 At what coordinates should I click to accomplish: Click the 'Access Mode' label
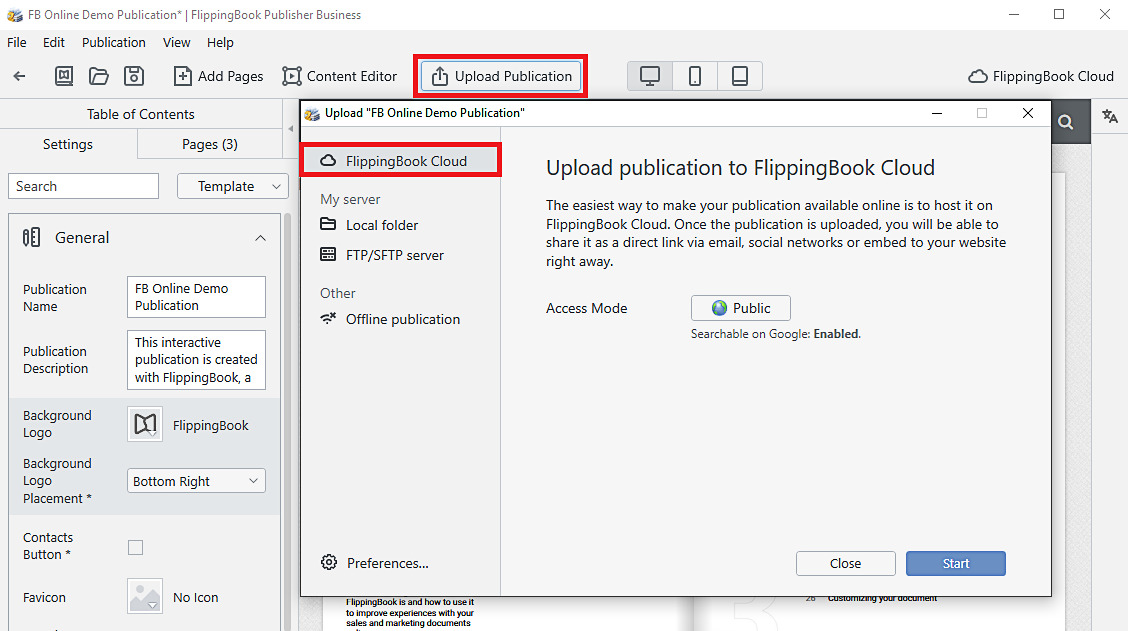pyautogui.click(x=586, y=308)
